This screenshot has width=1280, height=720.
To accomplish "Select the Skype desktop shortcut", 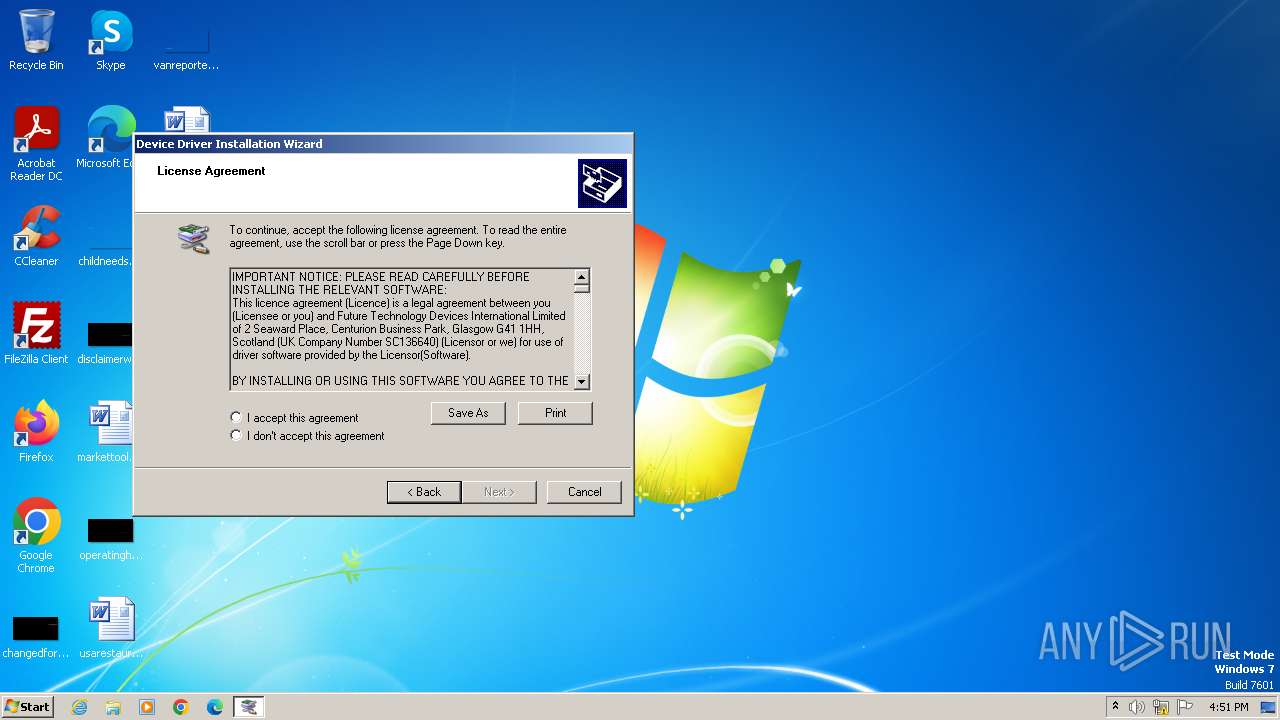I will coord(111,40).
